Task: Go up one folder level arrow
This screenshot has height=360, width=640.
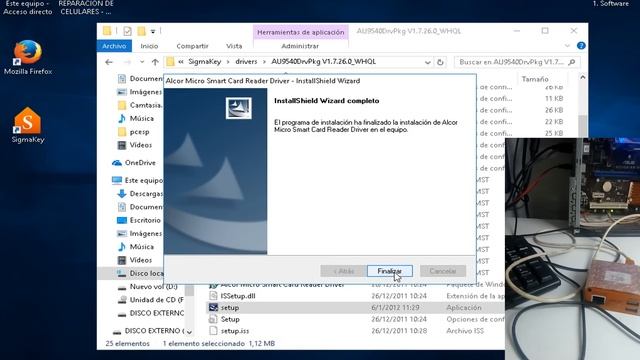Action: [155, 62]
